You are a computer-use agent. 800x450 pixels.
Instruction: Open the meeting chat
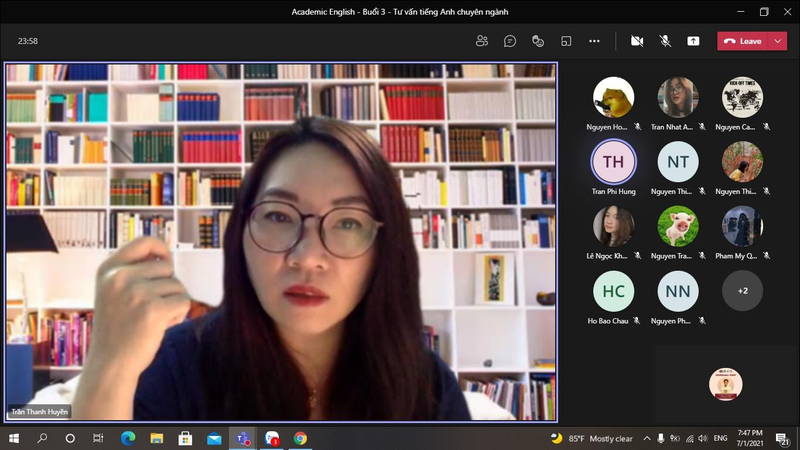[510, 41]
